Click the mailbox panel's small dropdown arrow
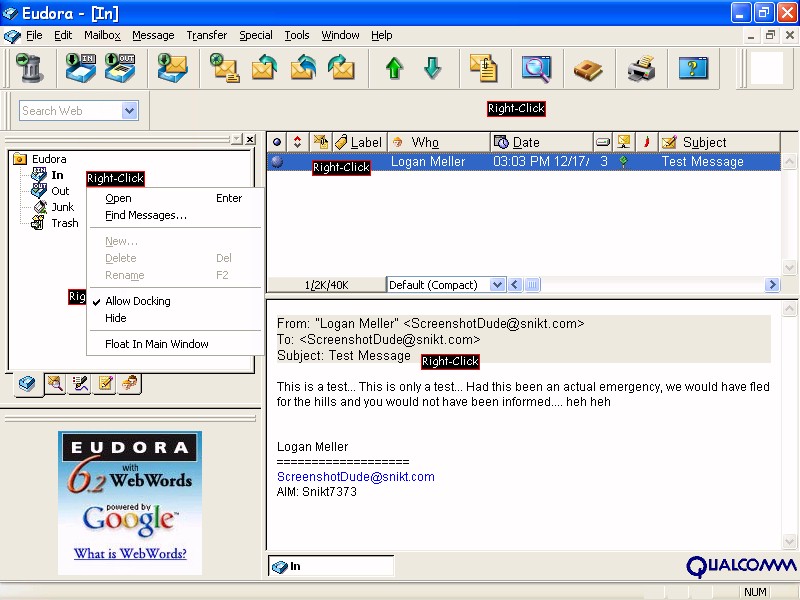The image size is (800, 600). point(236,139)
